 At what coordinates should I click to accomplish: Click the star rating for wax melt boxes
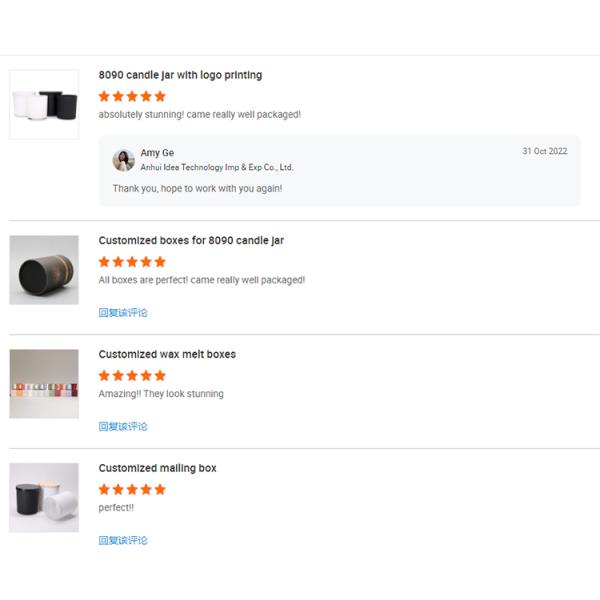[132, 376]
